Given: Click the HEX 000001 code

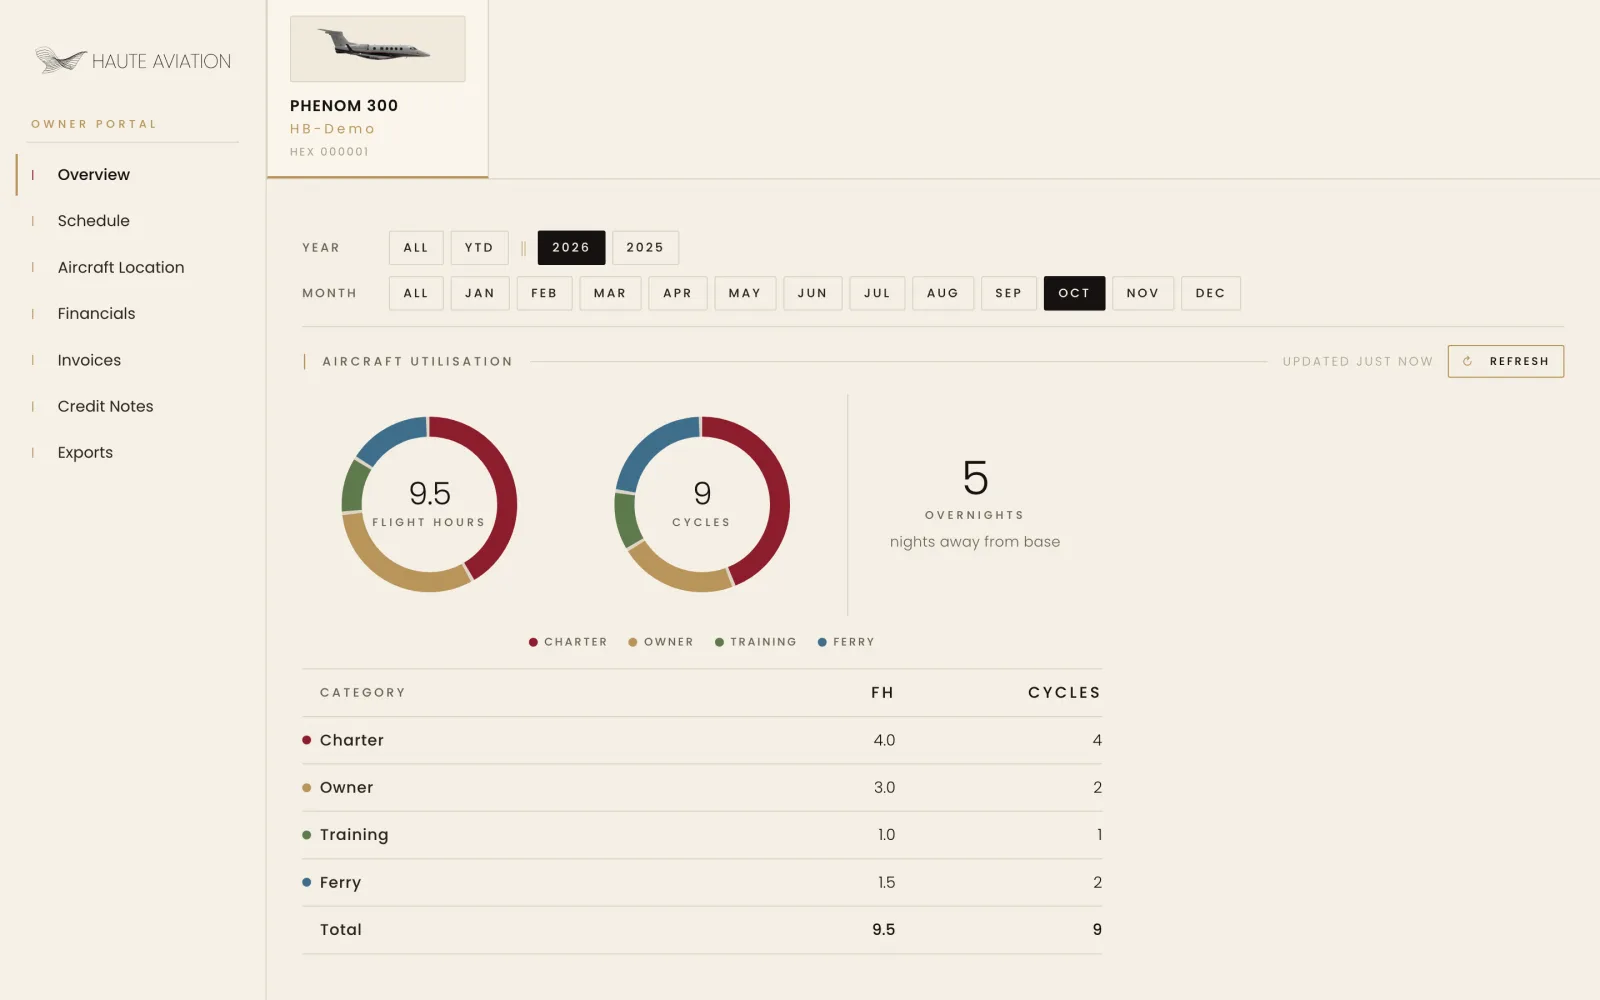Looking at the screenshot, I should 329,152.
